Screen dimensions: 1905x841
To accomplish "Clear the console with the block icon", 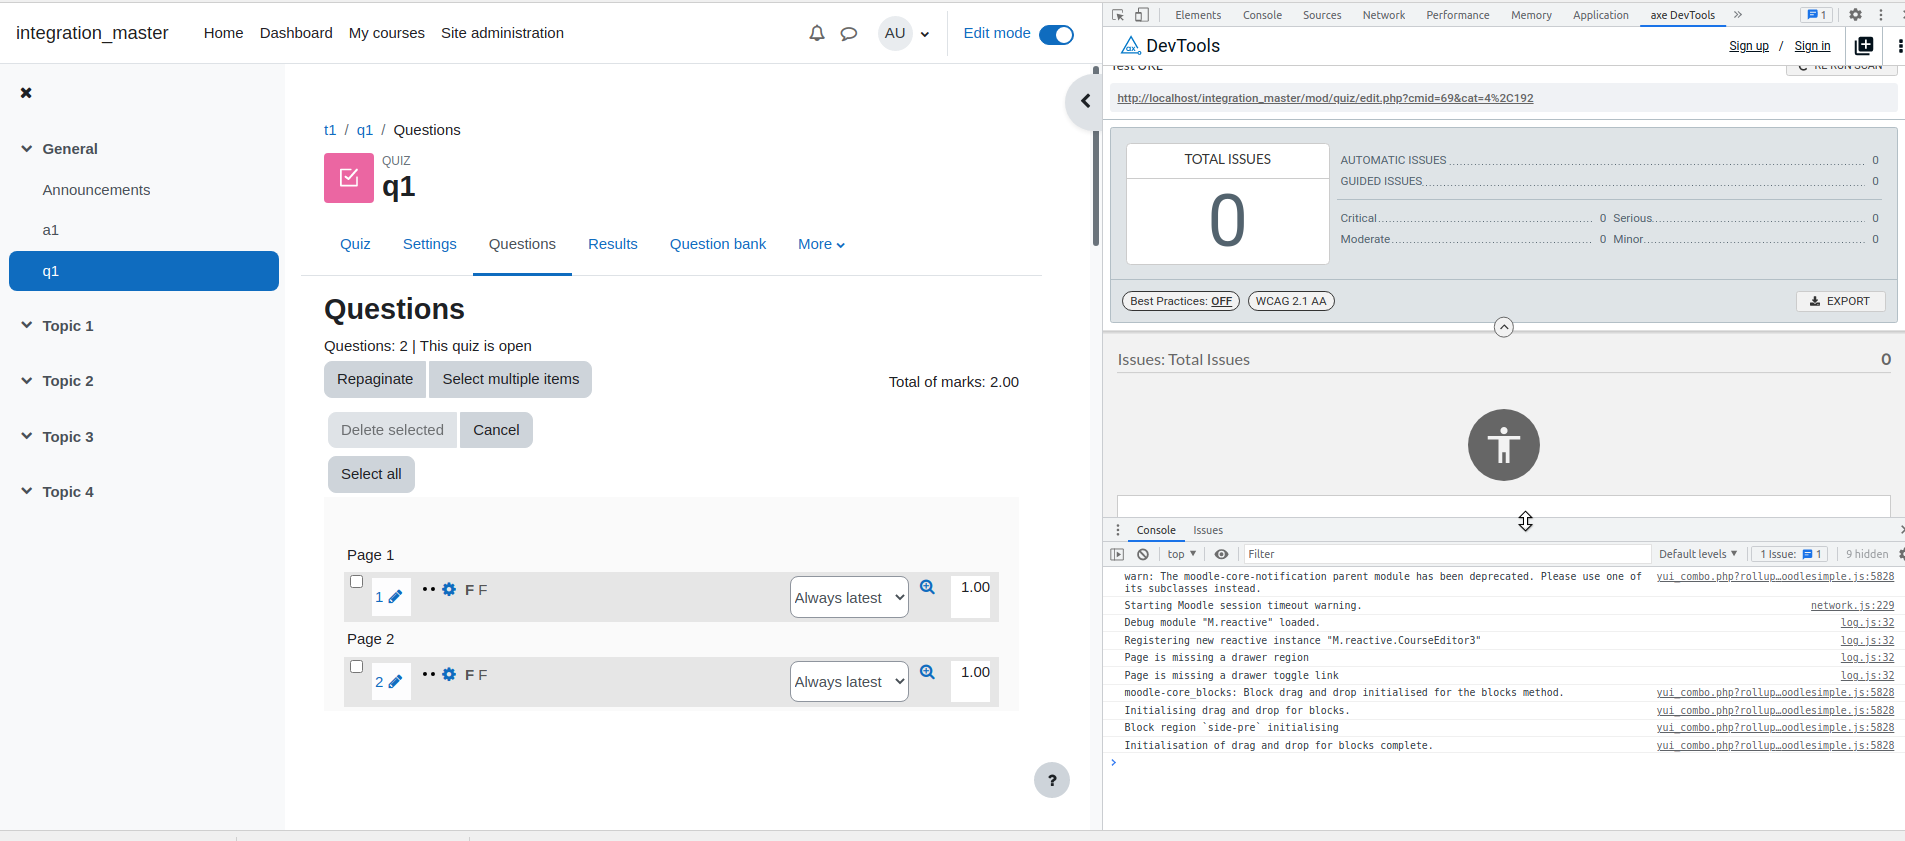I will point(1143,554).
